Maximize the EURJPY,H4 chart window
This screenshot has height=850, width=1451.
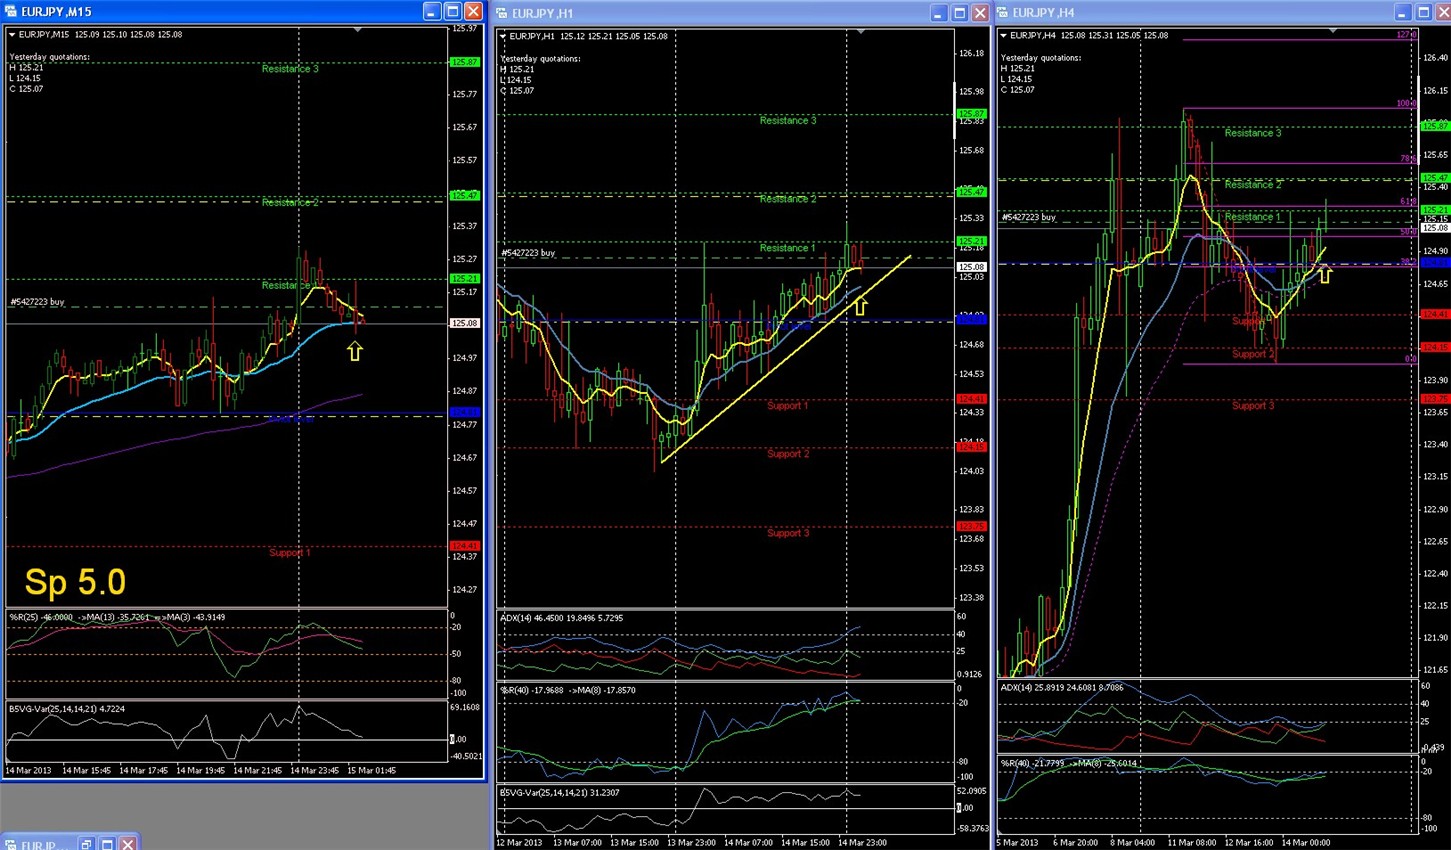tap(1423, 13)
